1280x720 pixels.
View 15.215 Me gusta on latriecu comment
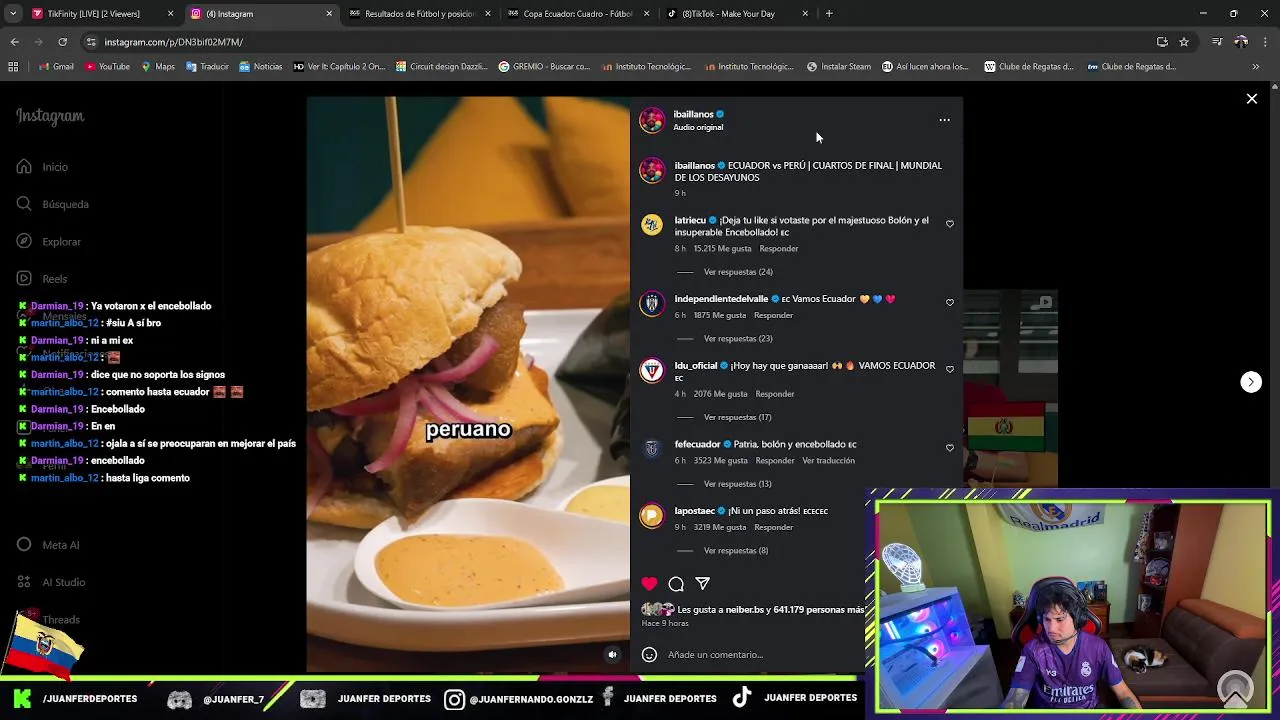pos(722,249)
